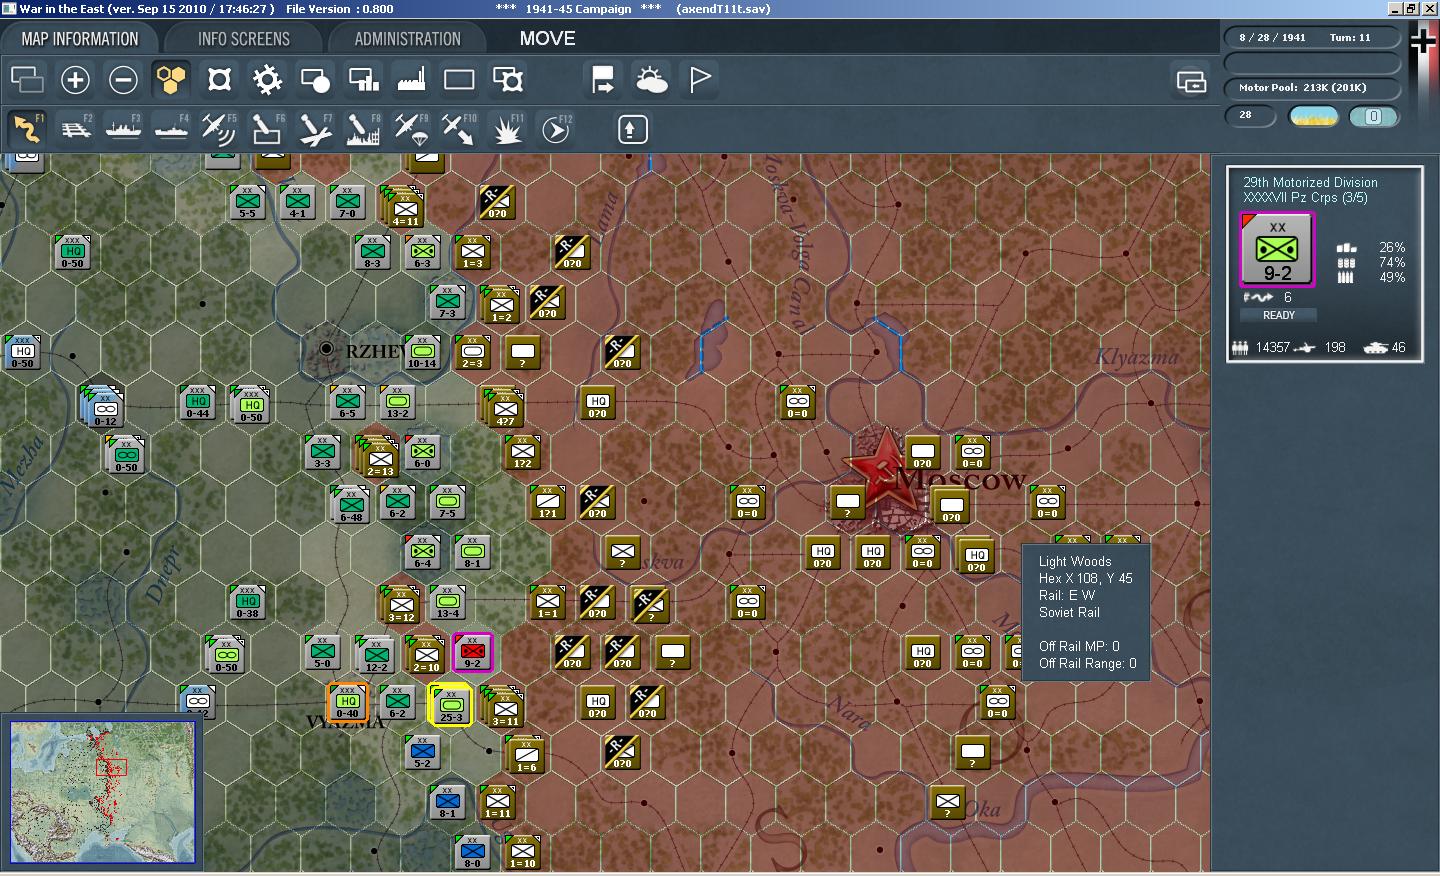Select the HQ 0-38 unit
Viewport: 1440px width, 876px height.
(x=247, y=602)
